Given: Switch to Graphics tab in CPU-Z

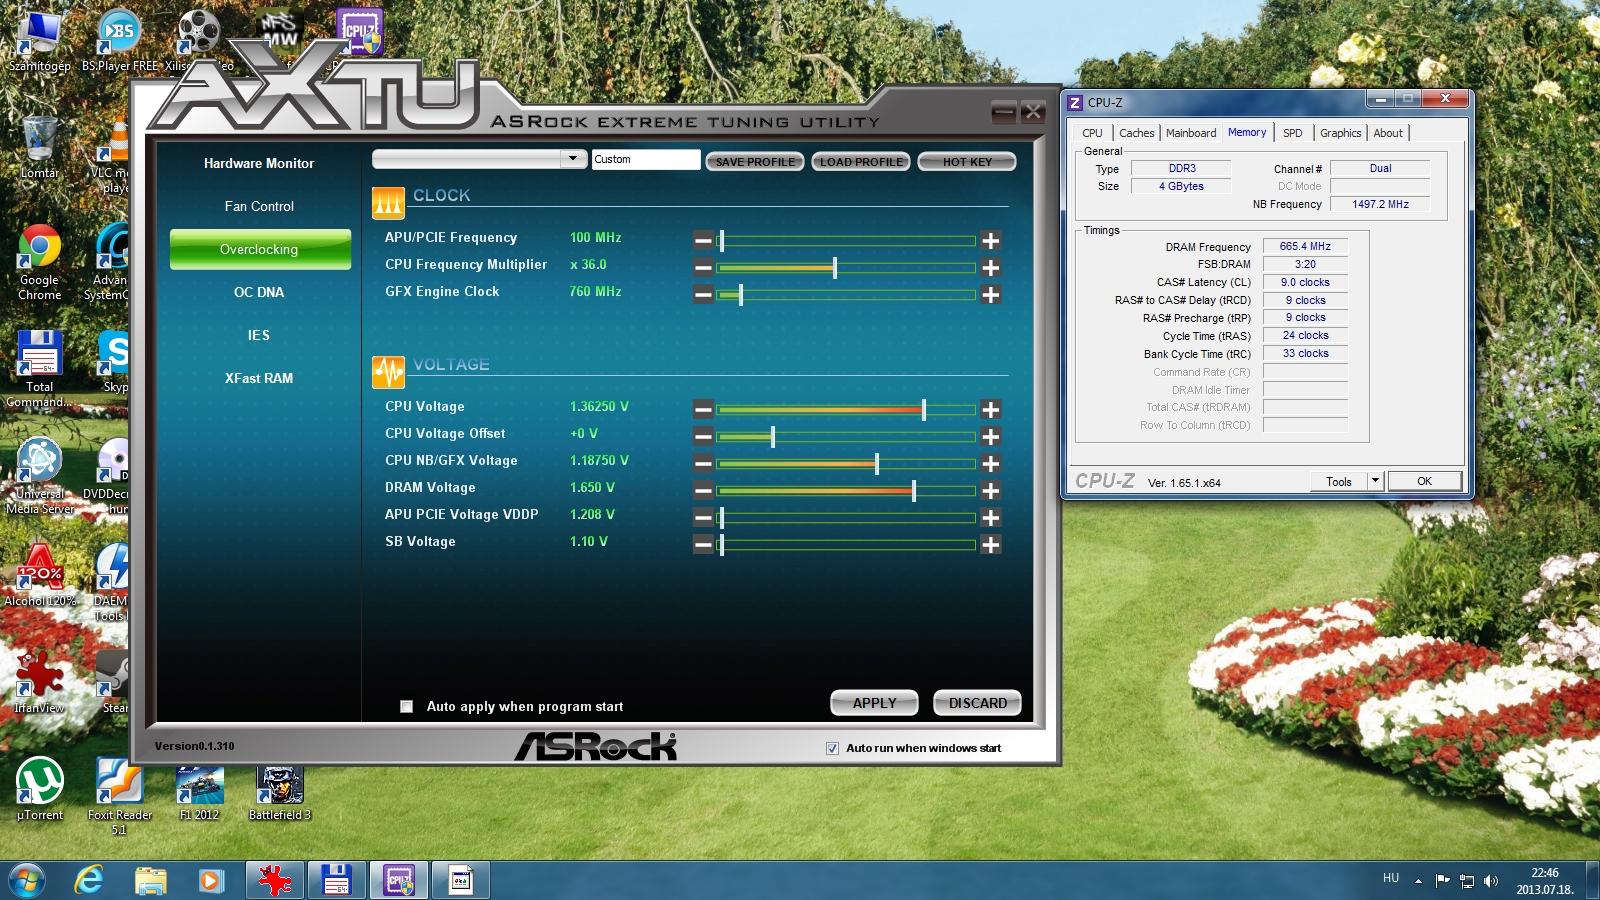Looking at the screenshot, I should point(1340,133).
